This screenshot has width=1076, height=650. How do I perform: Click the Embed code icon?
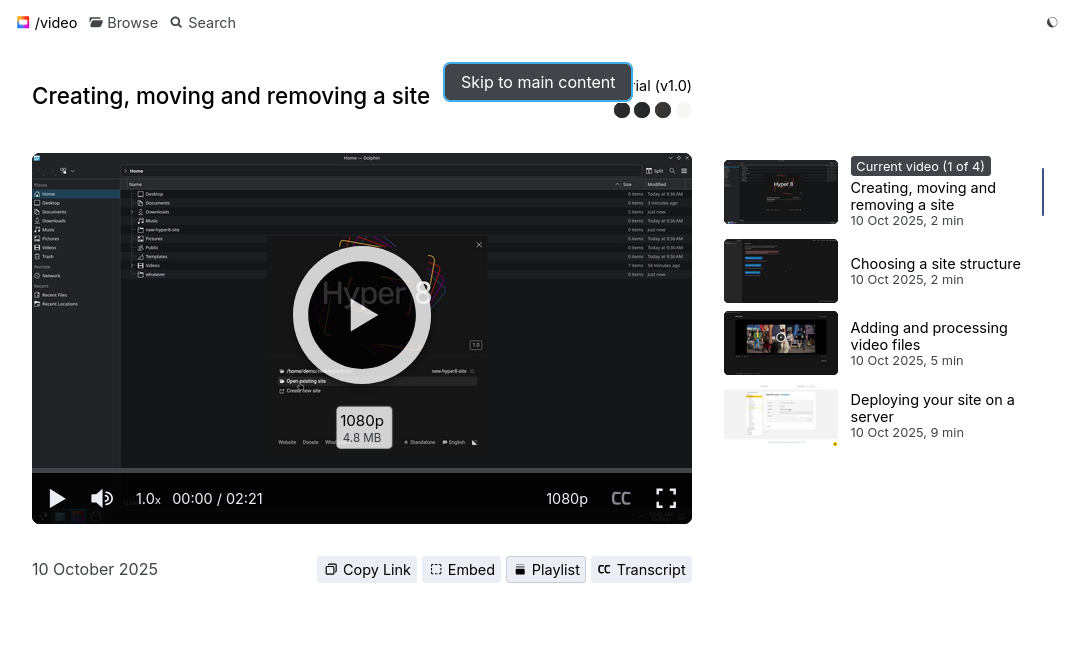(436, 569)
